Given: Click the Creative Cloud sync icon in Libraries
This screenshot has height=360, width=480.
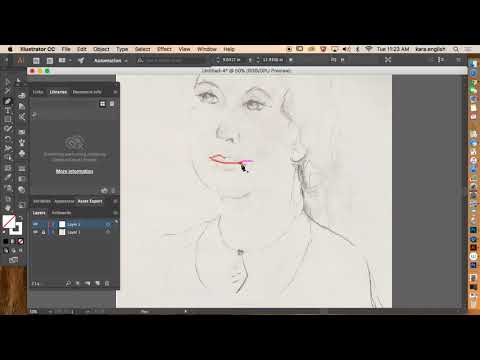Looking at the screenshot, I should pyautogui.click(x=104, y=190).
